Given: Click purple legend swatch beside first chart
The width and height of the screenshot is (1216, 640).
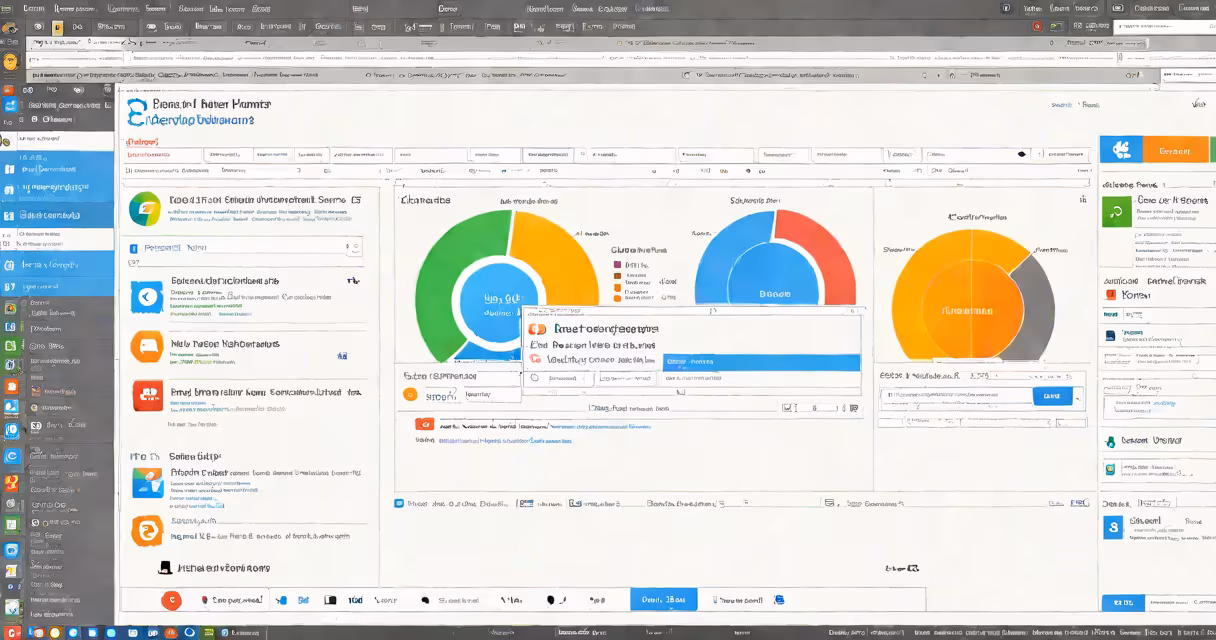Looking at the screenshot, I should tap(616, 265).
